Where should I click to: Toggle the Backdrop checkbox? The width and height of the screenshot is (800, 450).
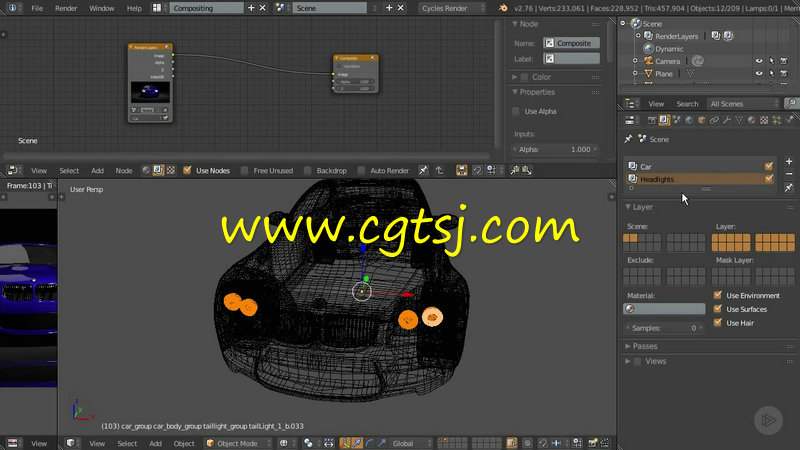308,170
